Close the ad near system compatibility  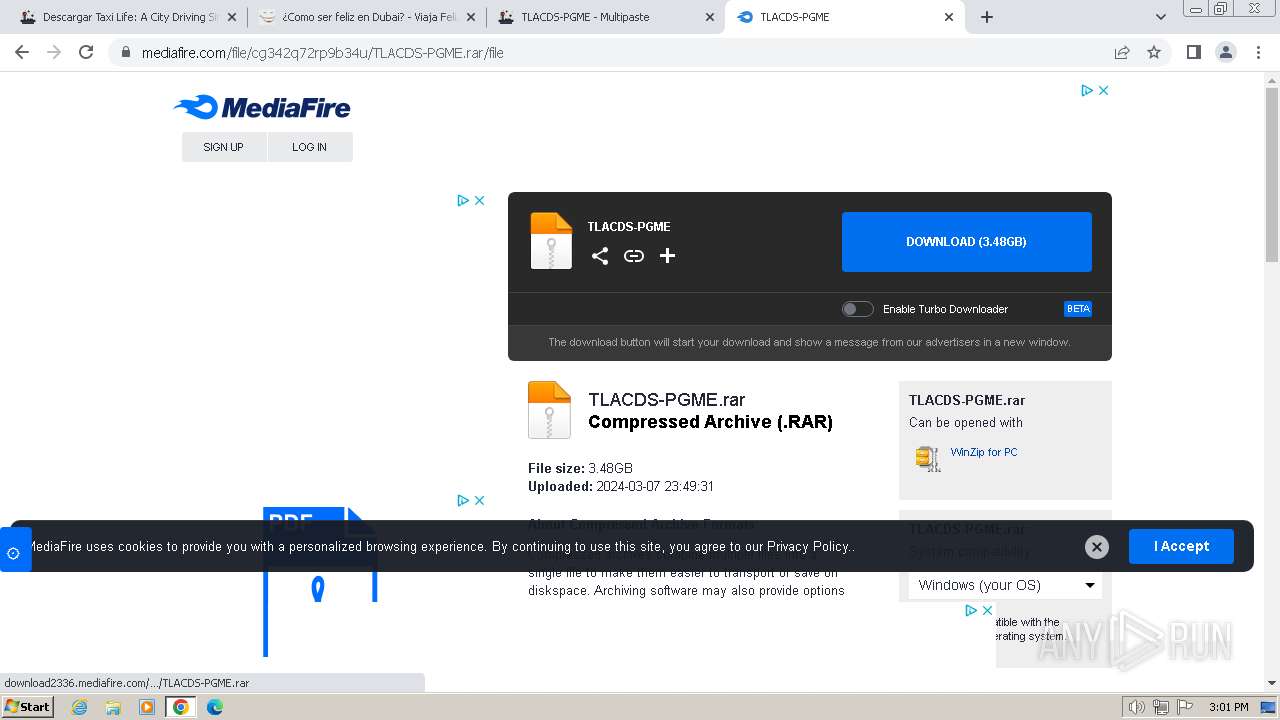987,610
